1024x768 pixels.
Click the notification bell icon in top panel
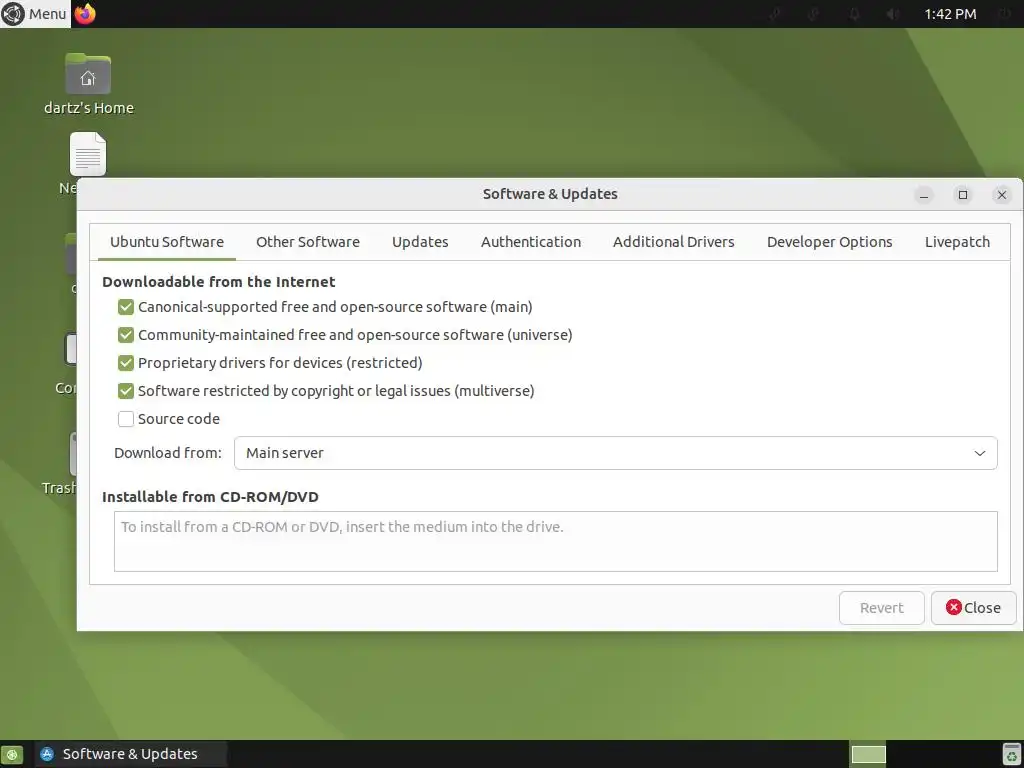pyautogui.click(x=854, y=14)
